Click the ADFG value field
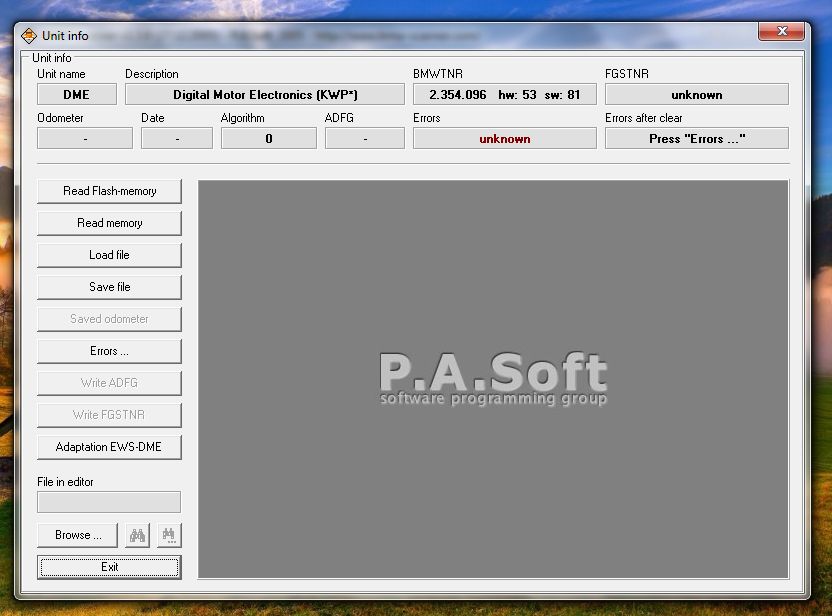Viewport: 832px width, 616px height. tap(365, 138)
